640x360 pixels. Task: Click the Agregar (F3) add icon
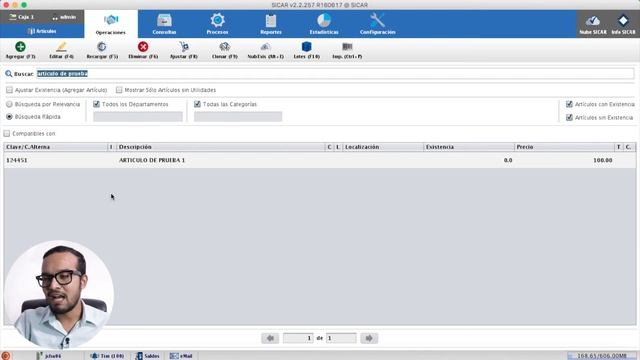click(x=20, y=47)
